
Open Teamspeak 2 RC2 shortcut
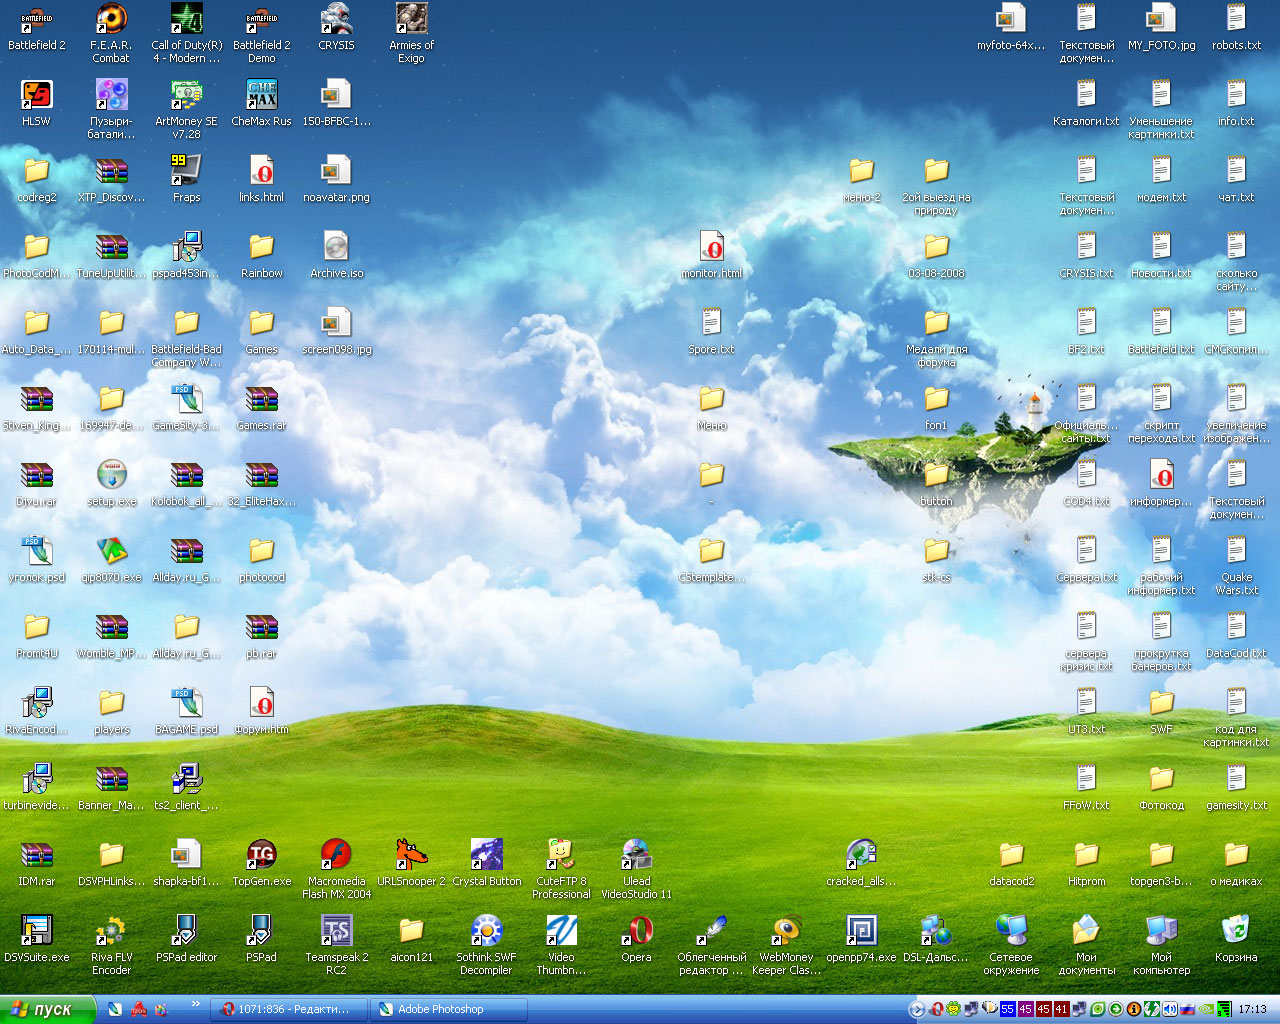pos(336,932)
